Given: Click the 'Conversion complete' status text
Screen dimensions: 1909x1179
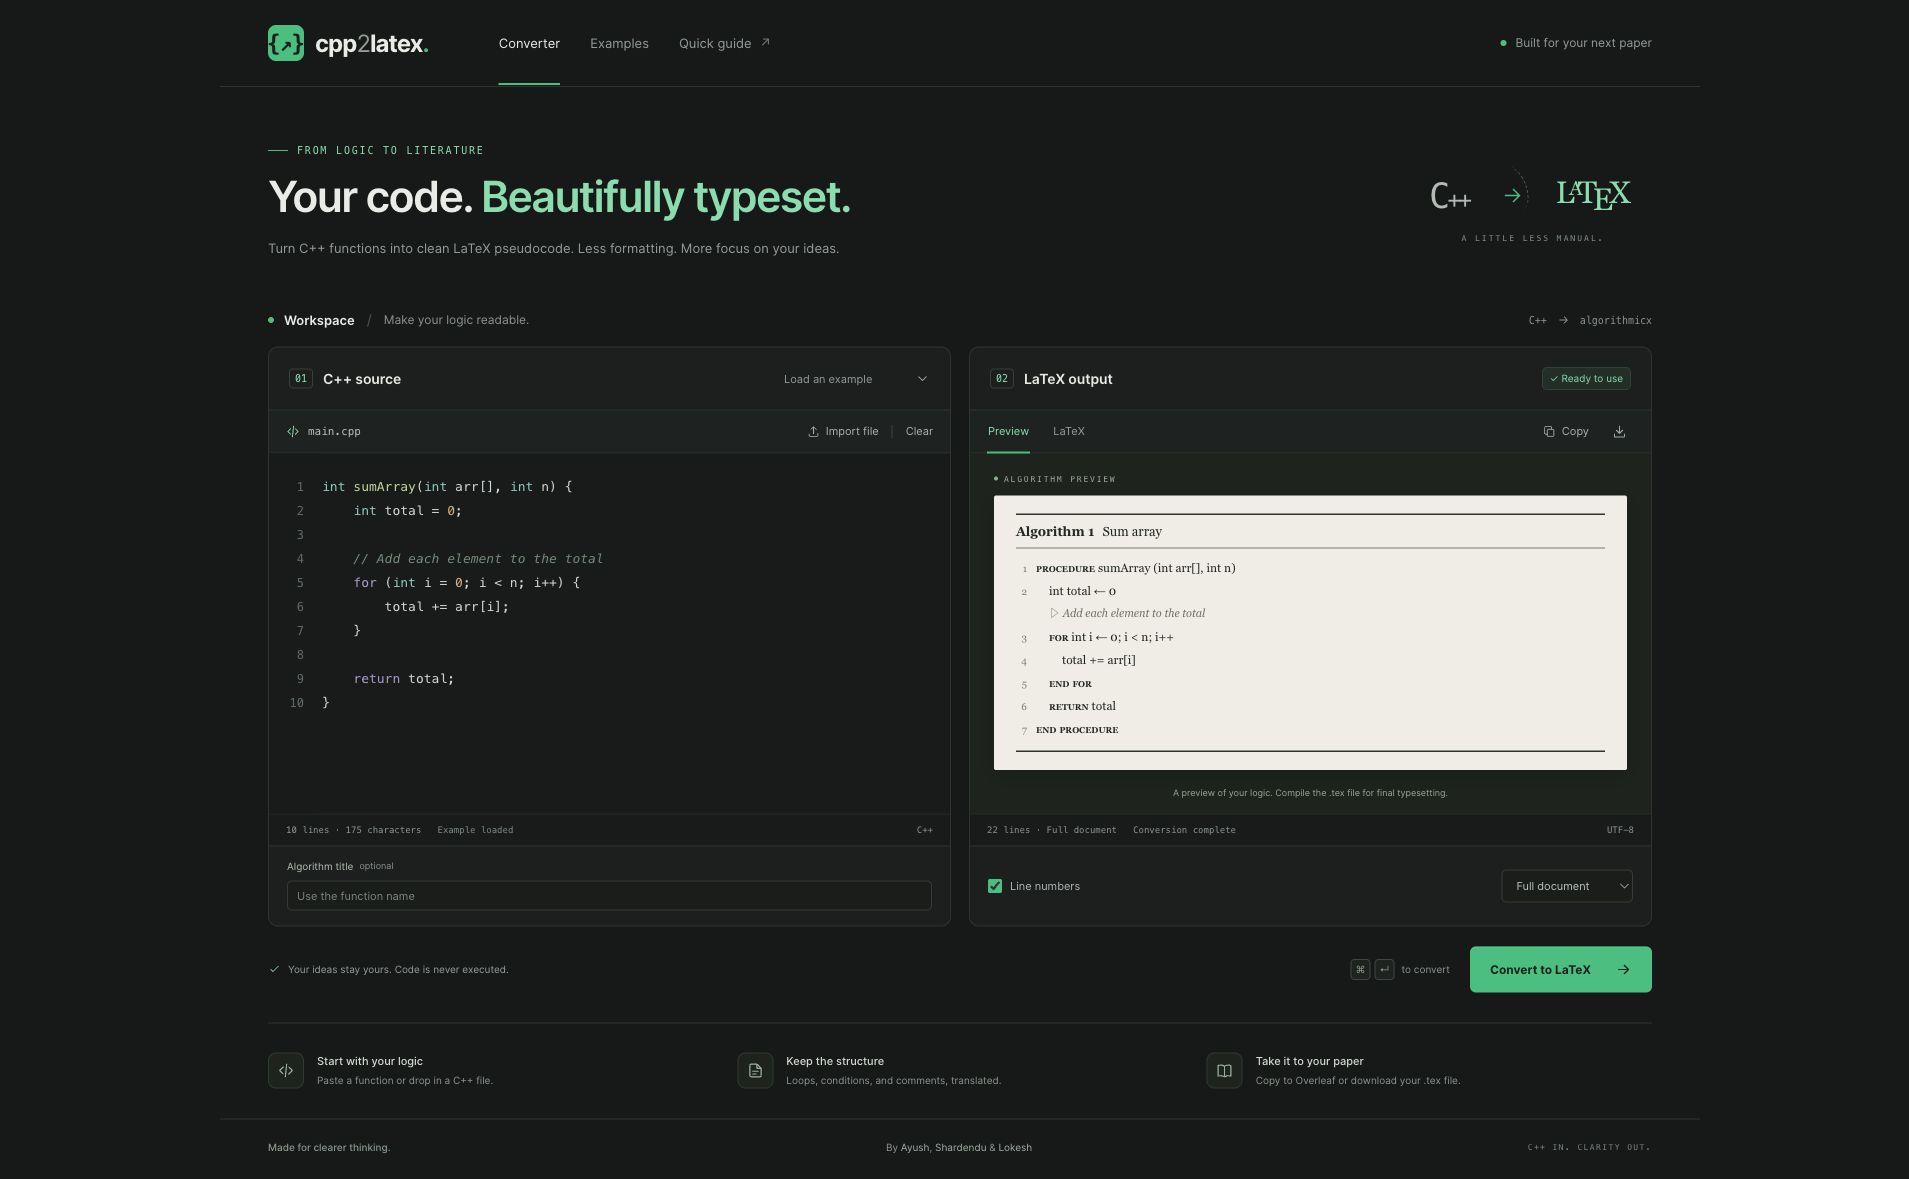Looking at the screenshot, I should 1184,830.
